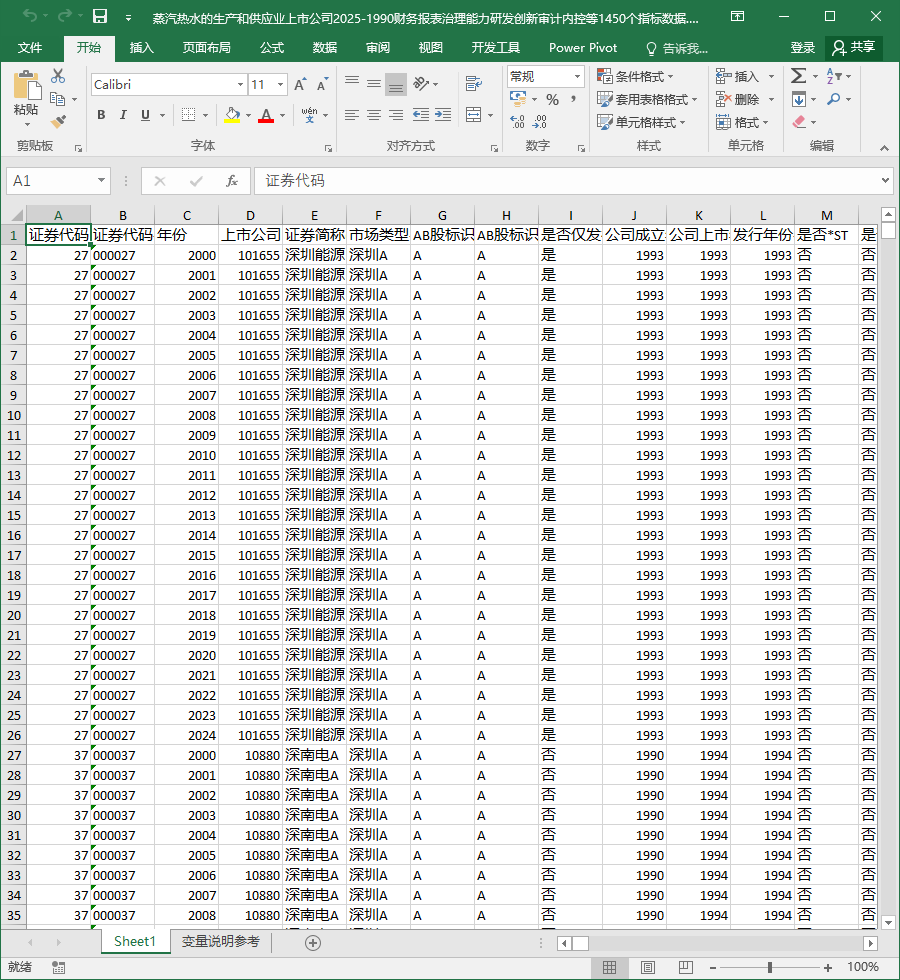Expand the Name Box dropdown arrow
Image resolution: width=900 pixels, height=980 pixels.
tap(101, 181)
